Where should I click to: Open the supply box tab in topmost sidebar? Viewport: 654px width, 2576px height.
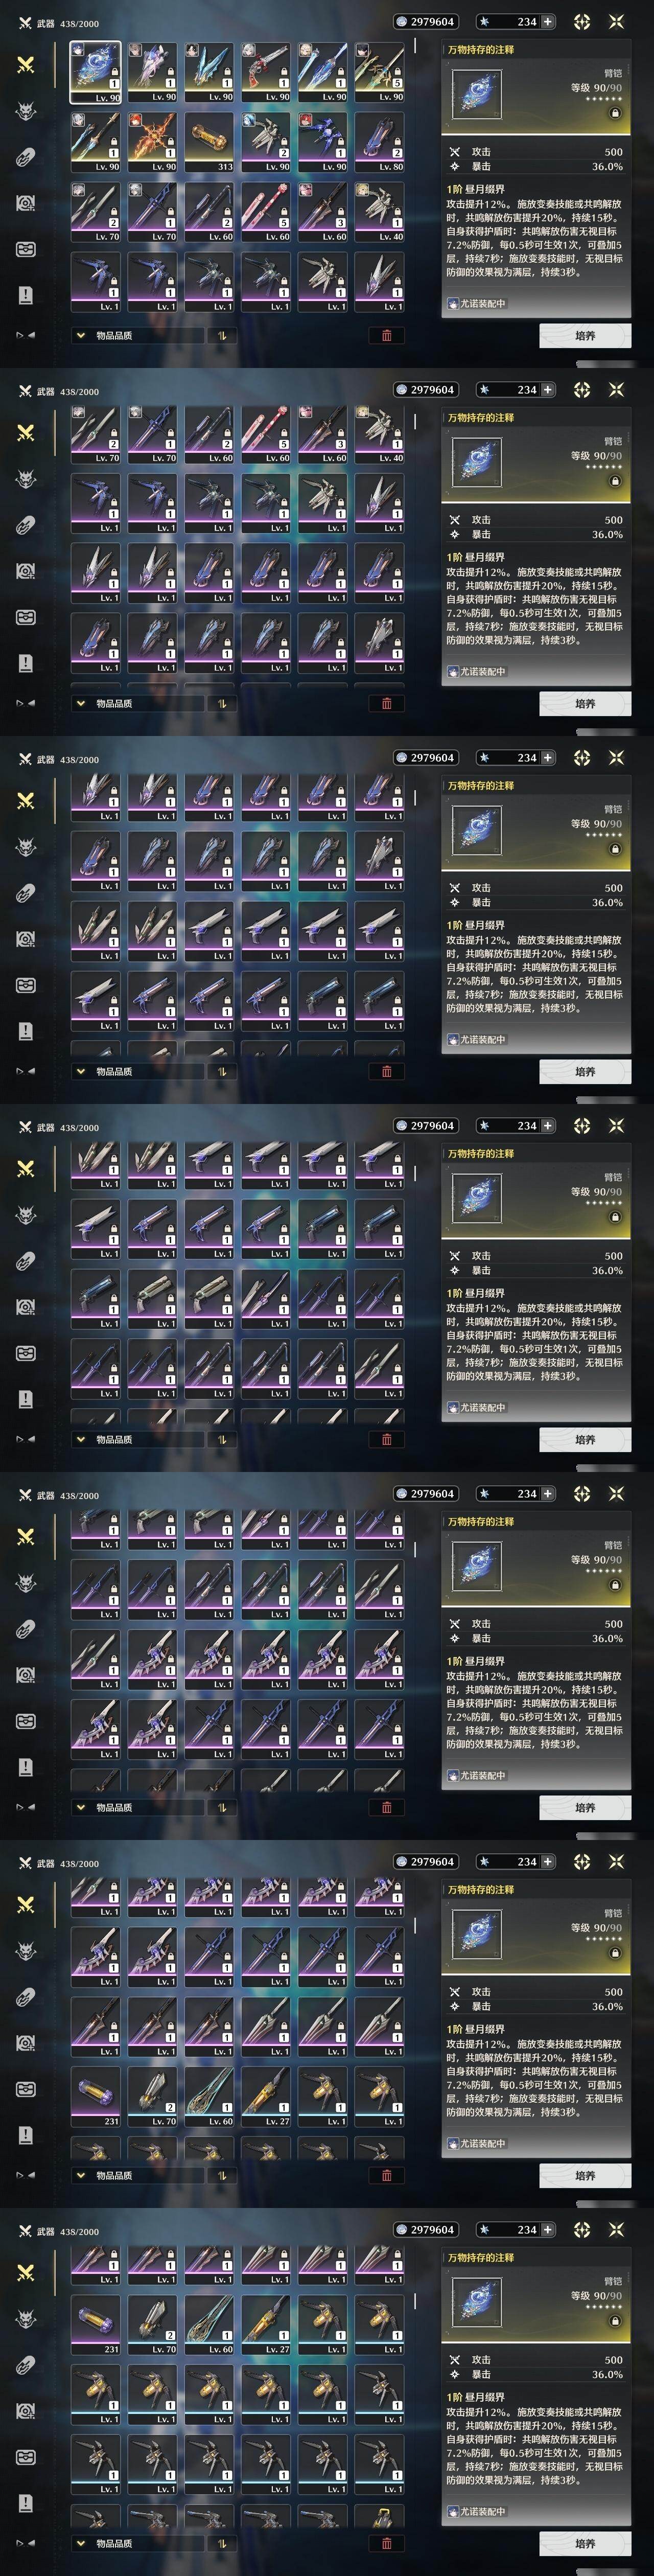tap(26, 249)
